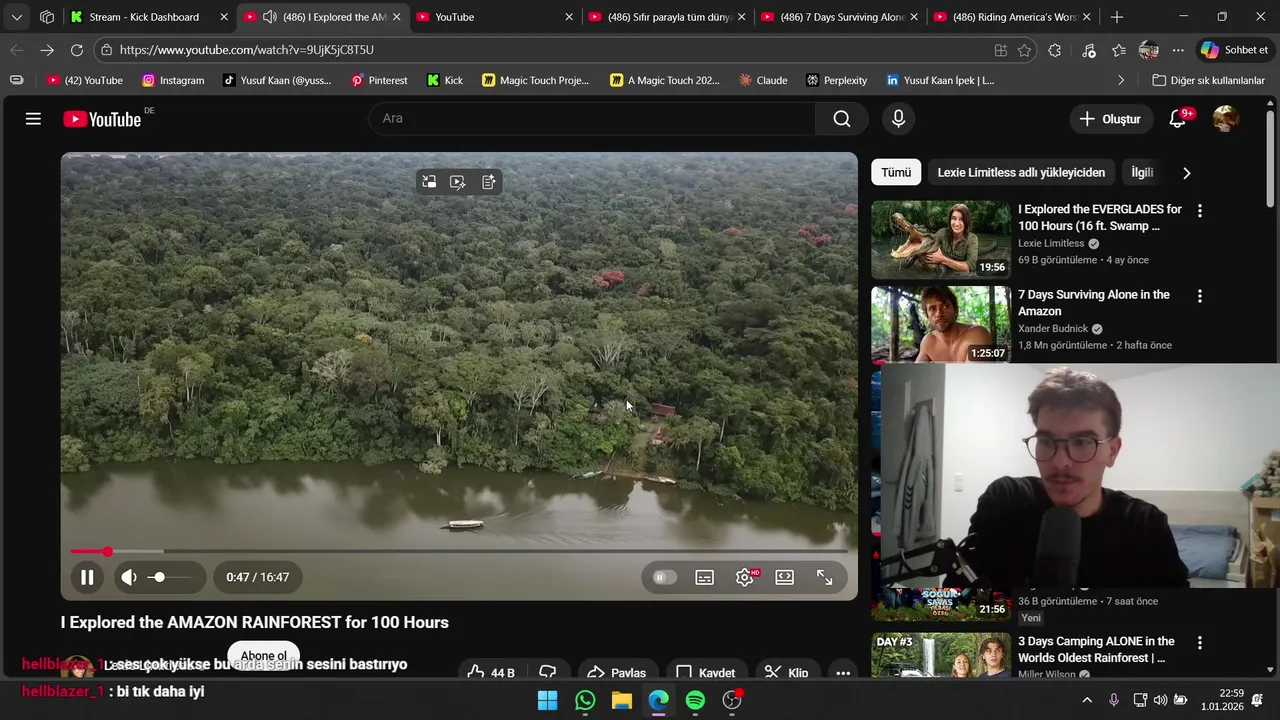
Task: Subscribe using the Abone ol button
Action: point(264,656)
